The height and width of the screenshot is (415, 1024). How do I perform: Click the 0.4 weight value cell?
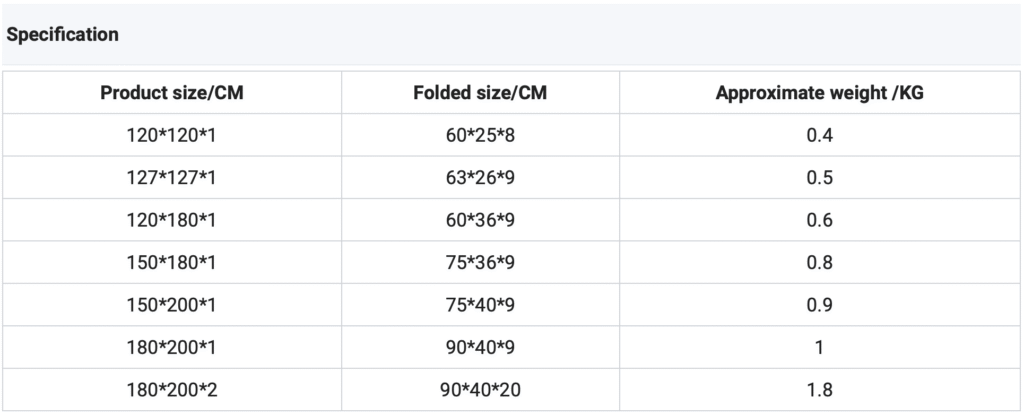(x=819, y=135)
